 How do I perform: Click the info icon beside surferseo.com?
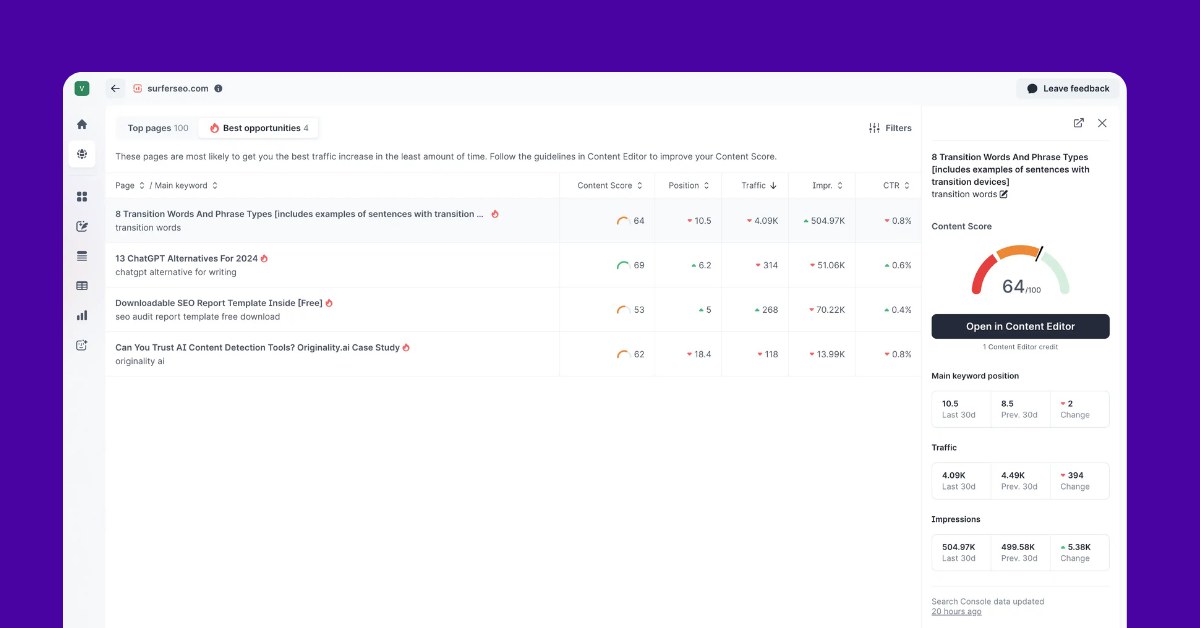[218, 88]
